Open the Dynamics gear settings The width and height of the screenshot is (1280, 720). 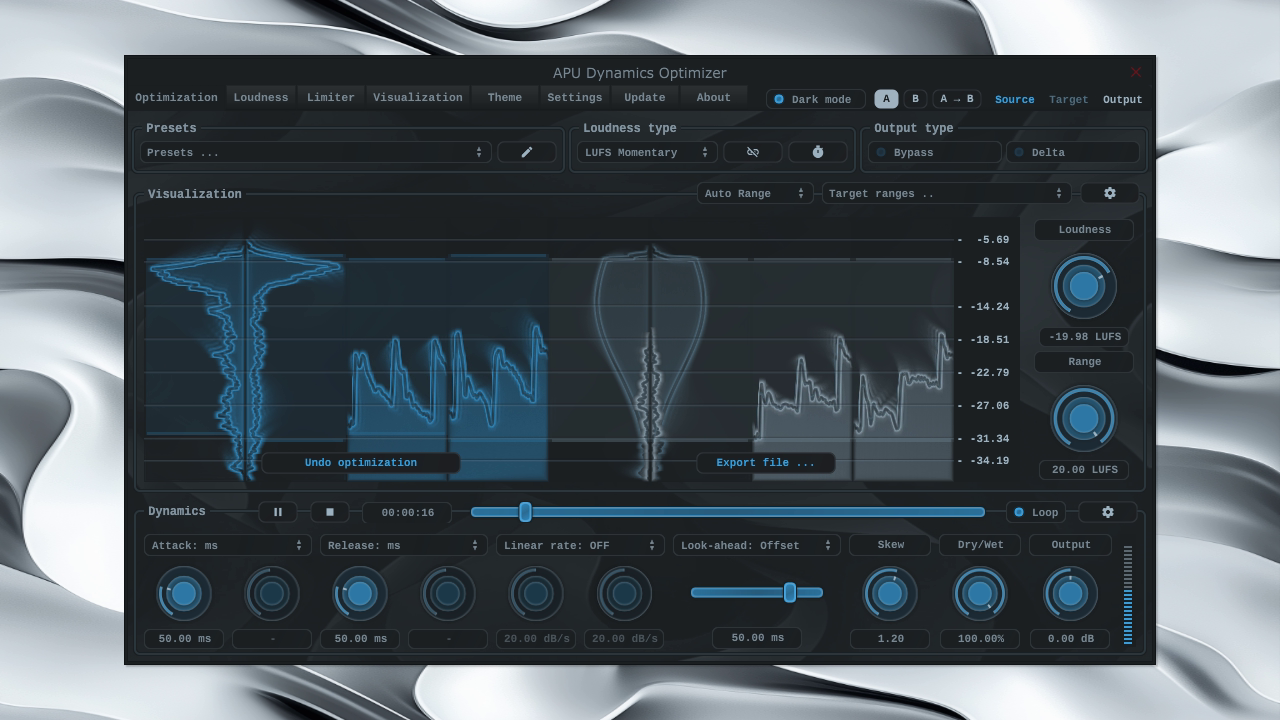(1108, 512)
